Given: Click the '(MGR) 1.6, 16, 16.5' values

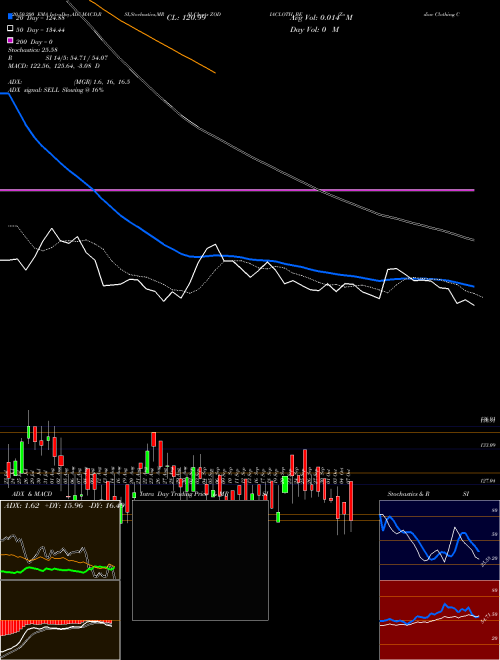Looking at the screenshot, I should coord(102,82).
